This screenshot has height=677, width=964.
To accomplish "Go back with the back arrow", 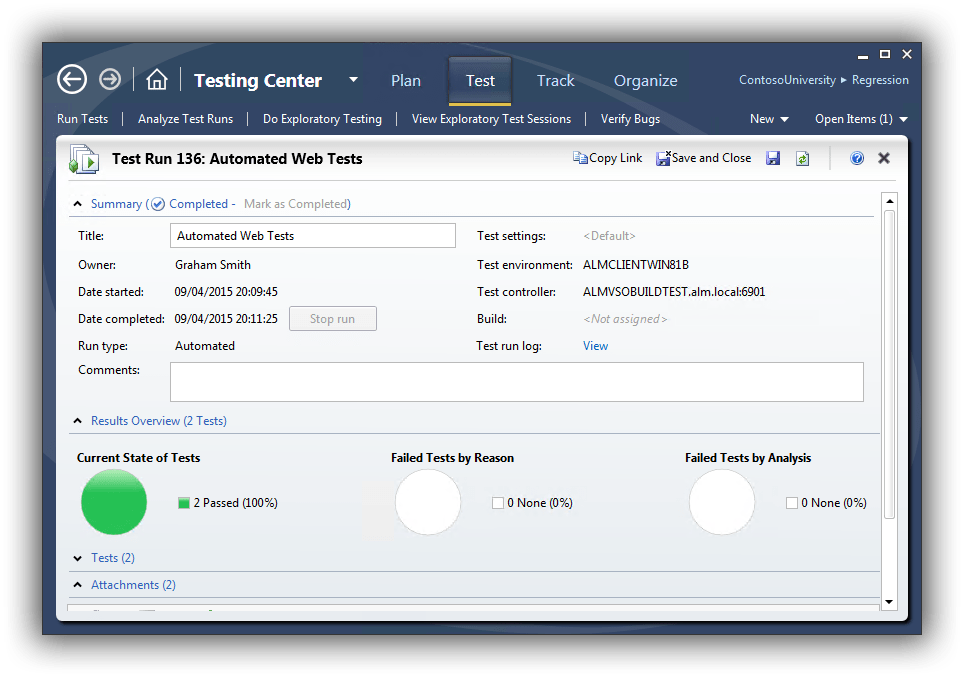I will pos(72,79).
